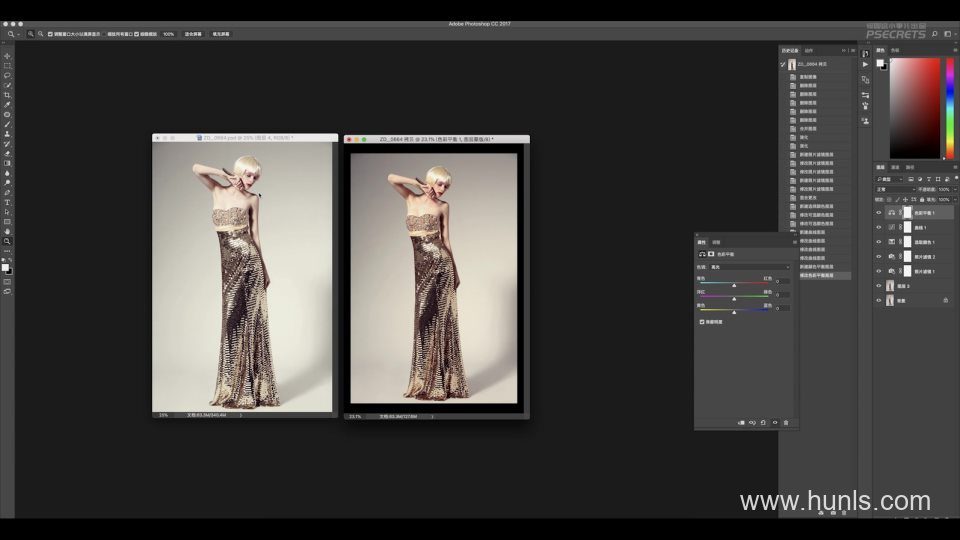The image size is (960, 540).
Task: Switch to the Swatches tab beside Color
Action: point(895,49)
